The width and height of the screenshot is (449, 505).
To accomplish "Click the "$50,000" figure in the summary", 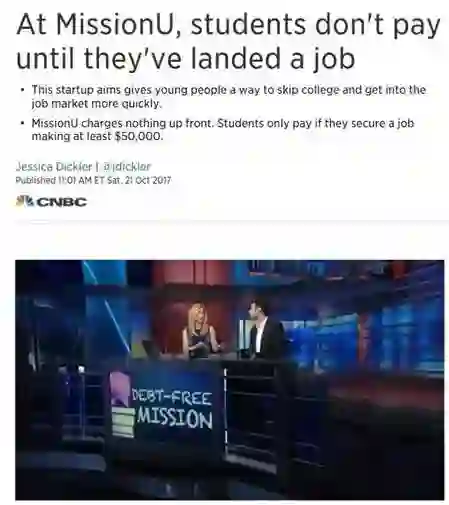I will (x=138, y=136).
